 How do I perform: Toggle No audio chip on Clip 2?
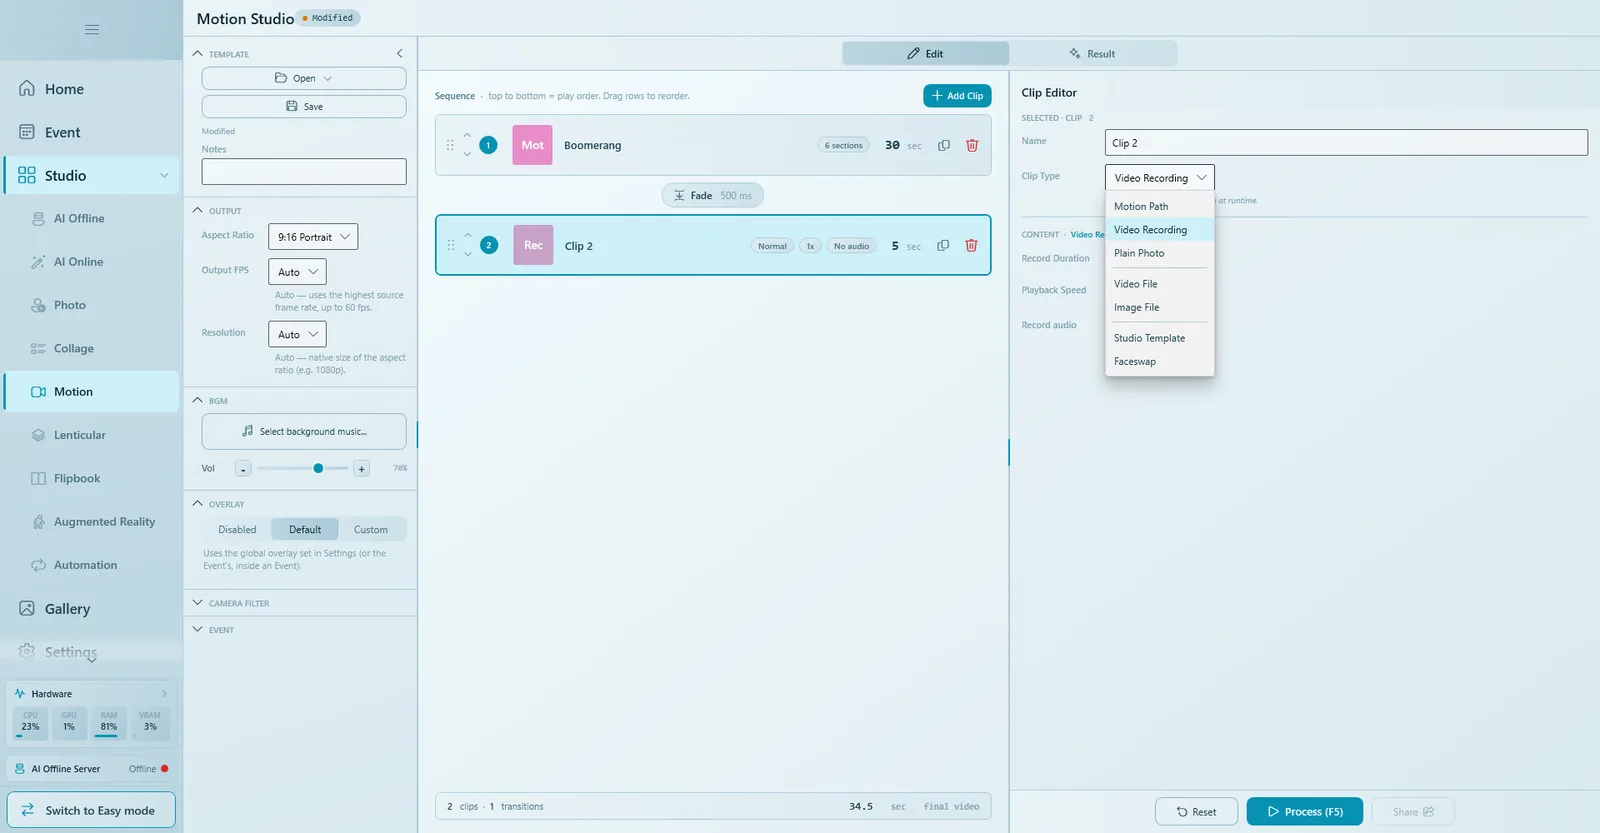tap(851, 246)
